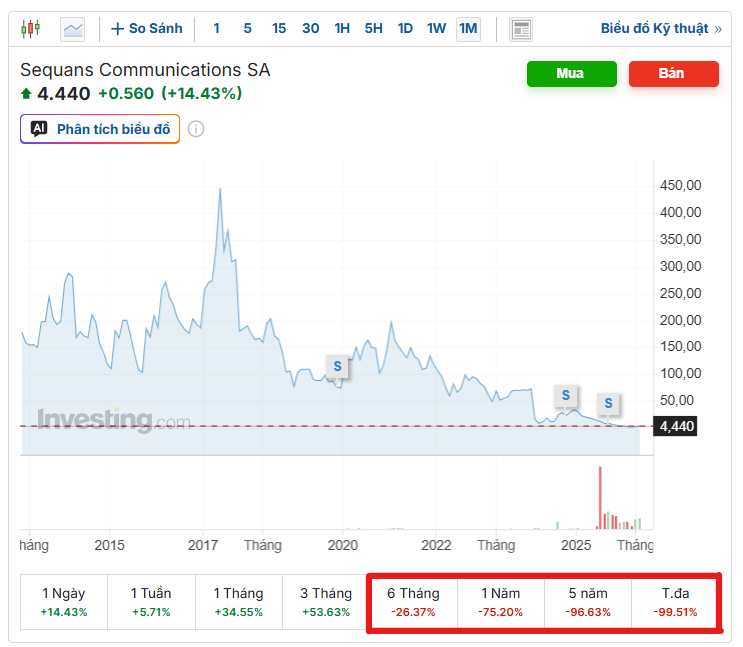This screenshot has height=647, width=743.
Task: Select the 3 Tháng performance range
Action: [326, 602]
